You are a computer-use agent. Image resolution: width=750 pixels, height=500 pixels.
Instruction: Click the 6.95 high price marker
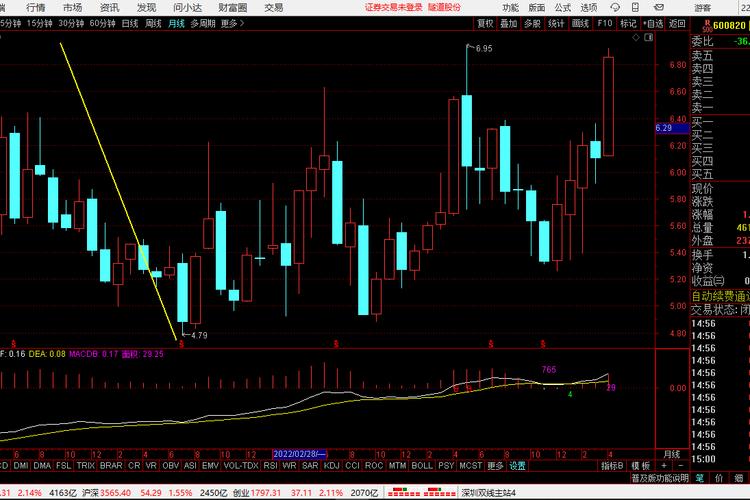(484, 49)
